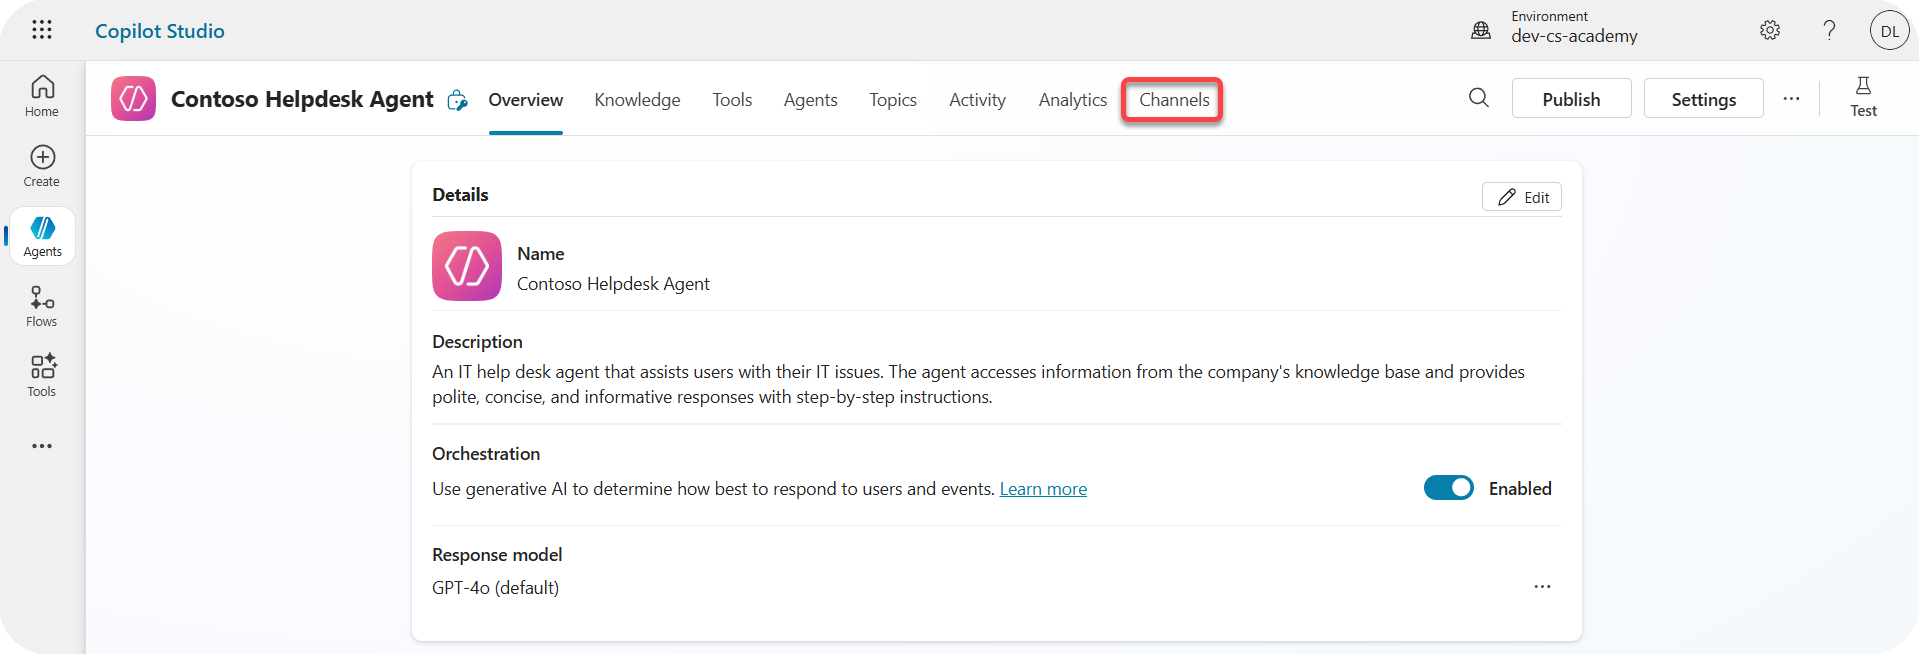Open the settings gear in the header
1919x654 pixels.
(1769, 30)
